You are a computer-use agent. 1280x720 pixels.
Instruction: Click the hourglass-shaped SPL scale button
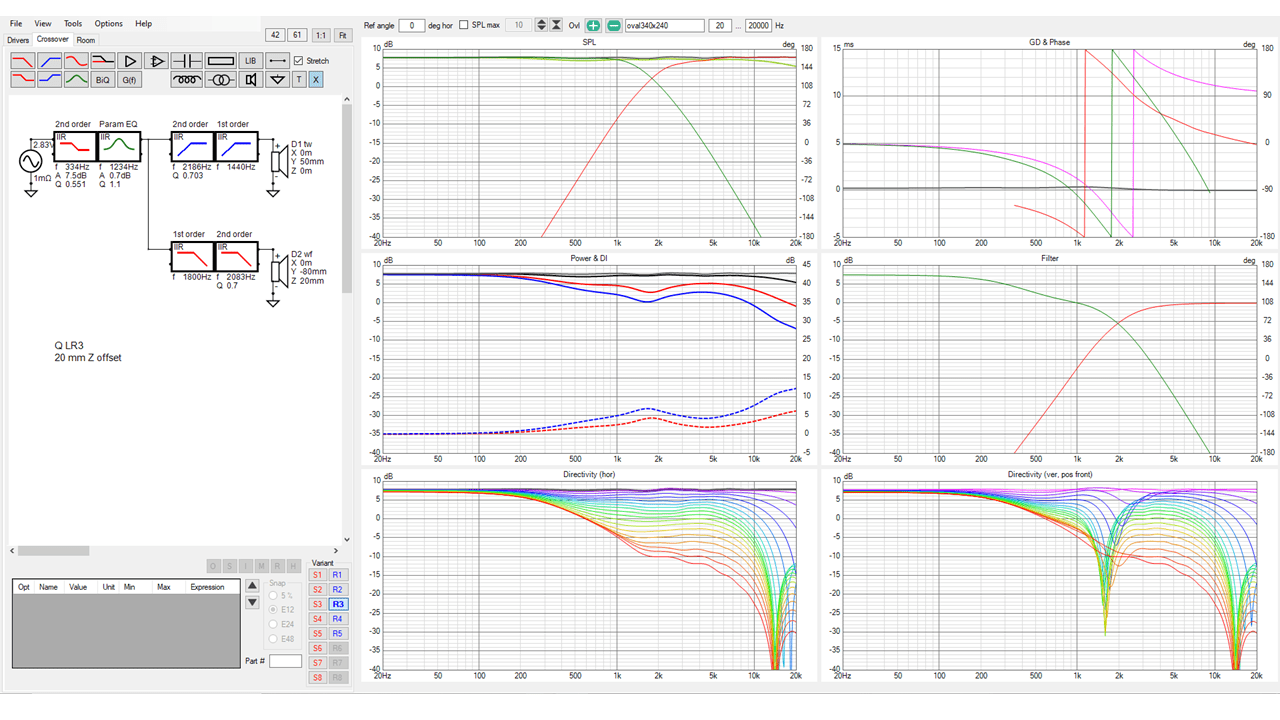[x=556, y=25]
